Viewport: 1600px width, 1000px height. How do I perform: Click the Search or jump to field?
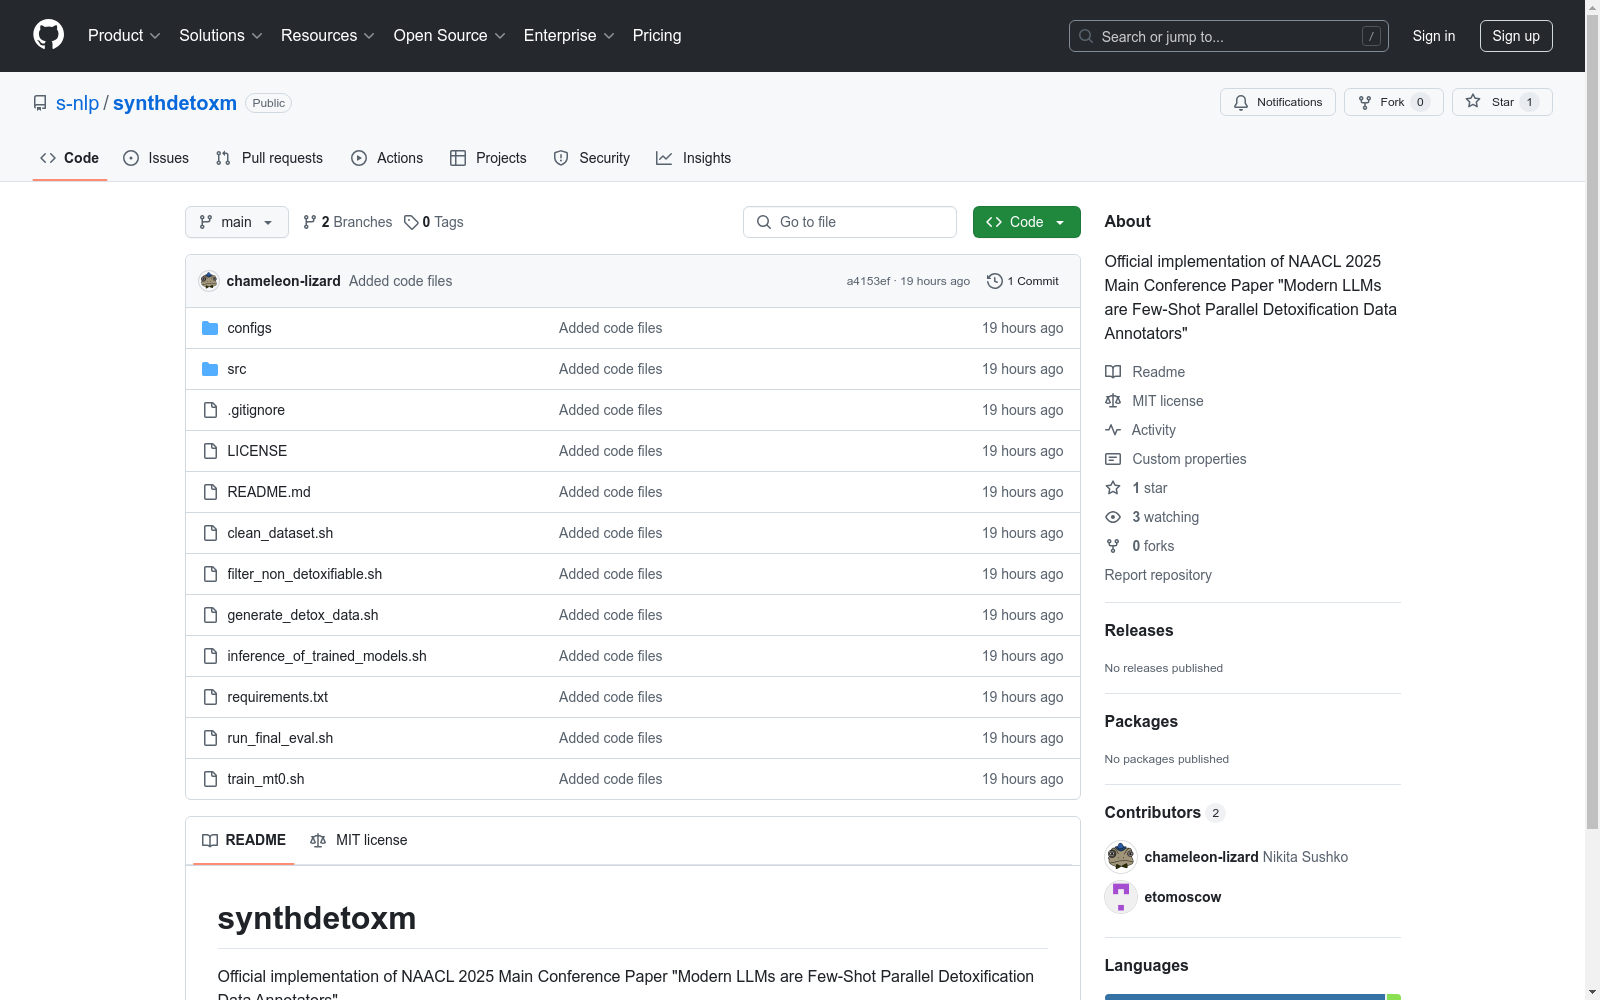[1229, 36]
